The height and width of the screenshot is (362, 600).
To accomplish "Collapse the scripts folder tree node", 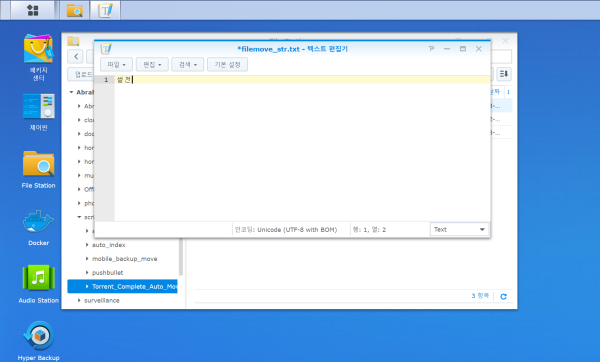I will pos(79,217).
